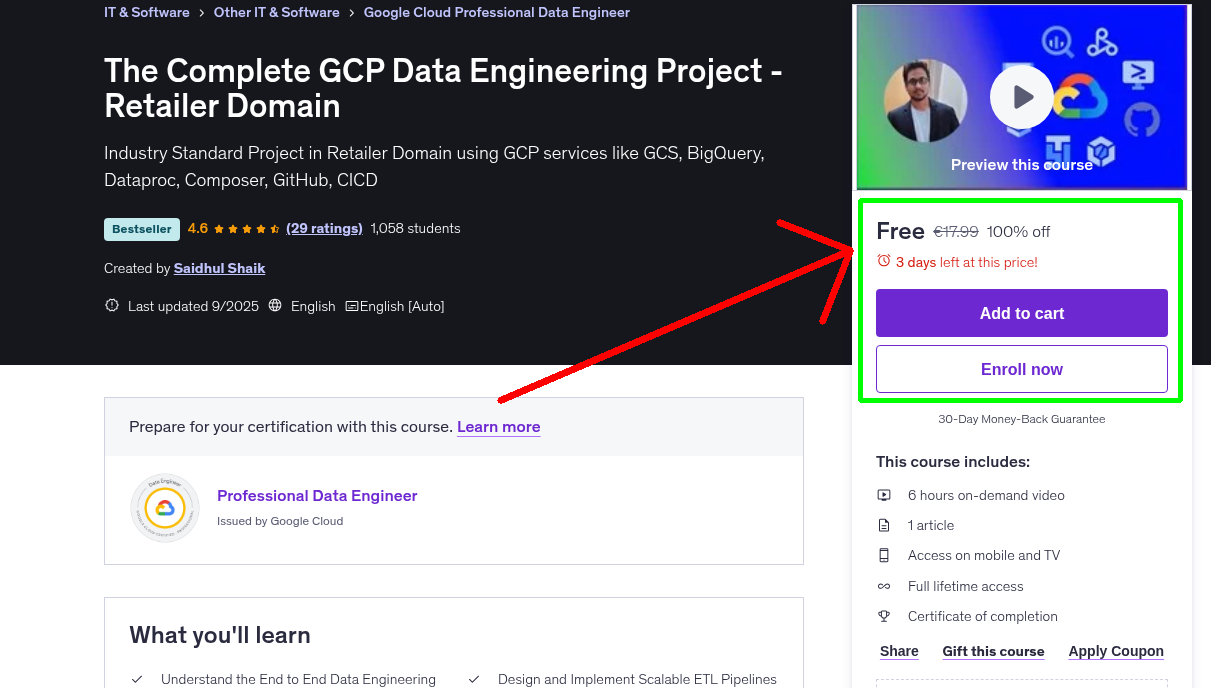Click Add to cart
1211x688 pixels.
click(x=1021, y=312)
